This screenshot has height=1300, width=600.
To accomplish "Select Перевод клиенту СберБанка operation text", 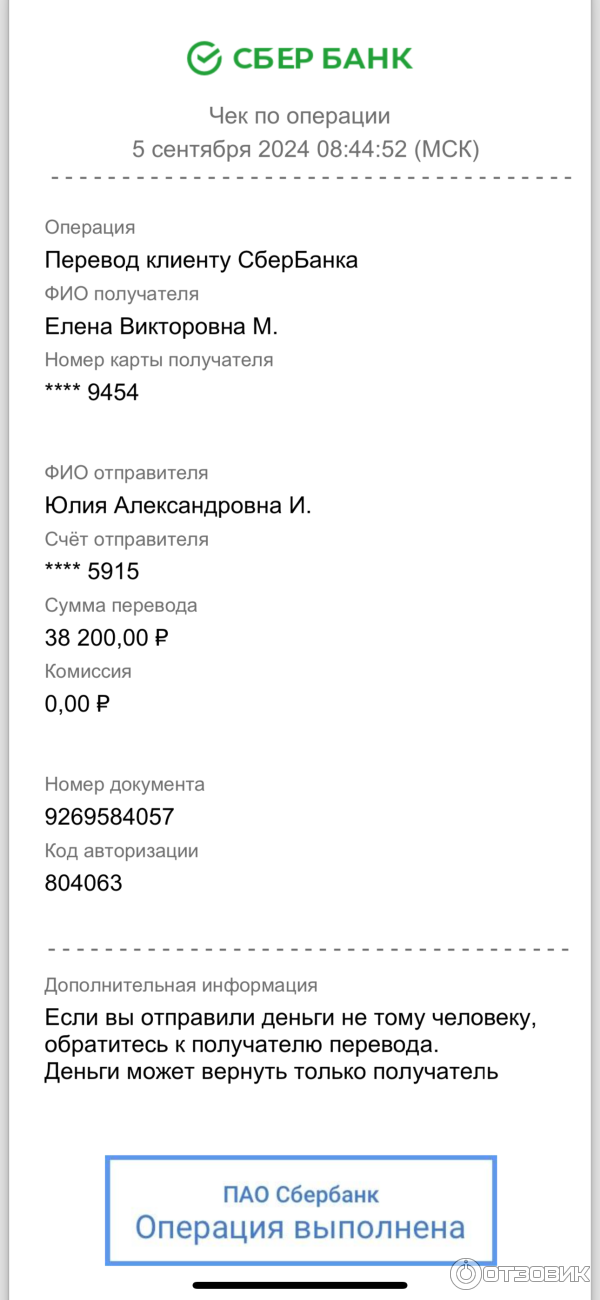I will coord(201,260).
